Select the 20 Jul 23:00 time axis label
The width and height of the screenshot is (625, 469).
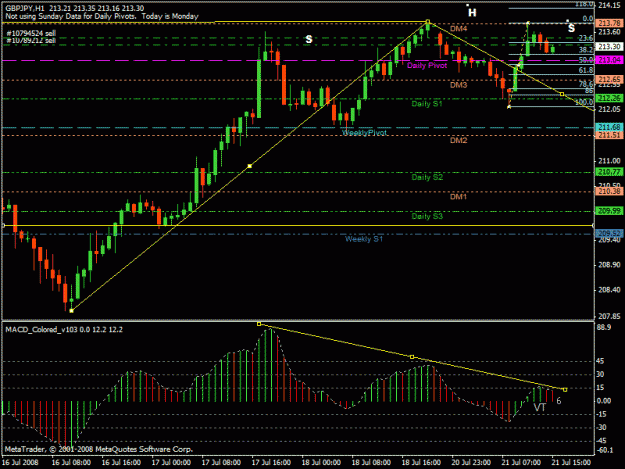(x=471, y=462)
